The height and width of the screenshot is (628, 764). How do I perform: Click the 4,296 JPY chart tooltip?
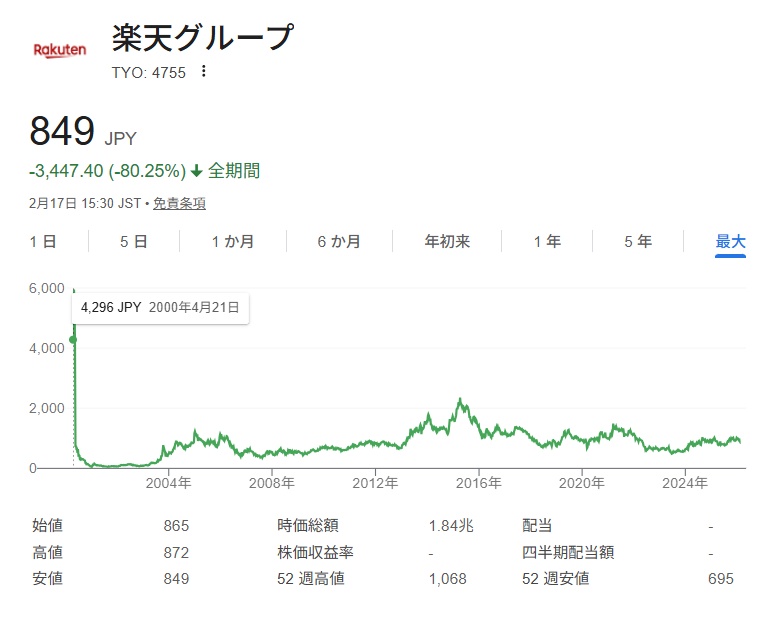[x=160, y=308]
